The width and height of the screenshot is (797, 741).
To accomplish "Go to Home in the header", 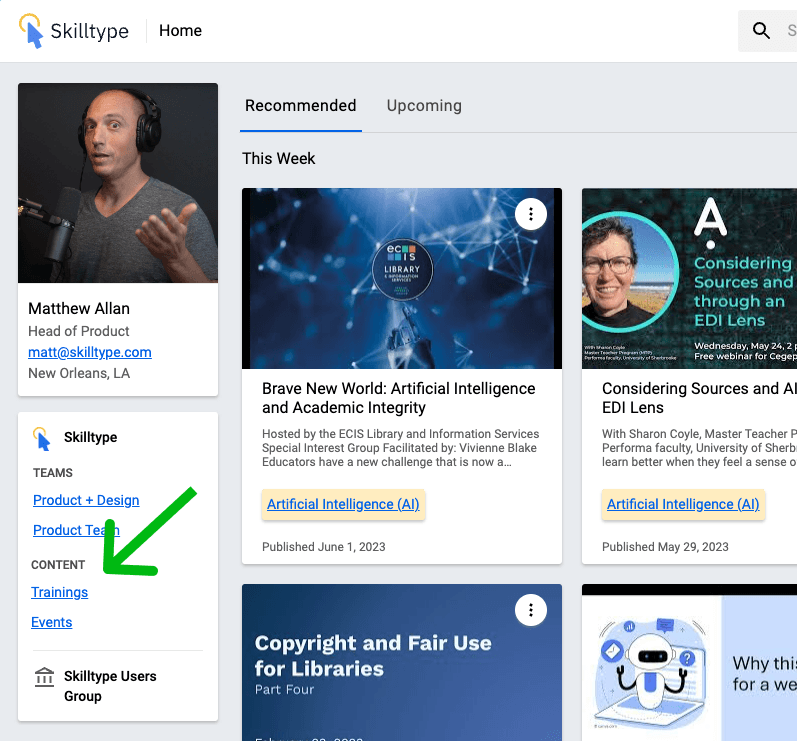I will click(x=180, y=30).
